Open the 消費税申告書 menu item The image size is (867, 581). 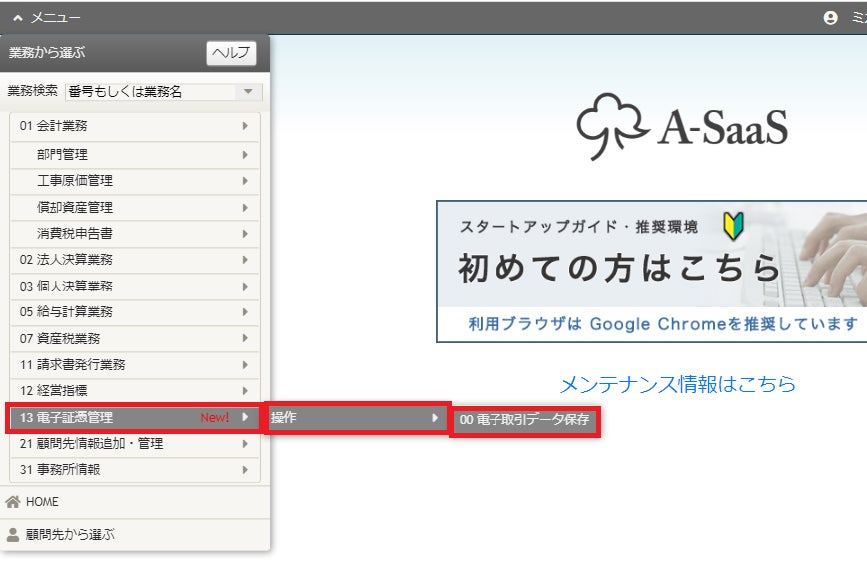pos(135,234)
